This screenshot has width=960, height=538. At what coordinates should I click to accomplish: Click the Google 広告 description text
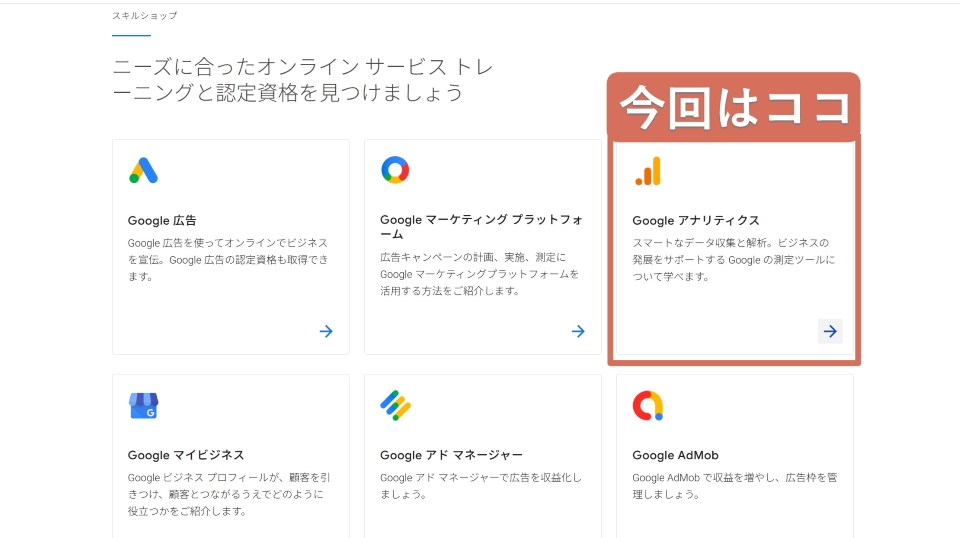(228, 259)
